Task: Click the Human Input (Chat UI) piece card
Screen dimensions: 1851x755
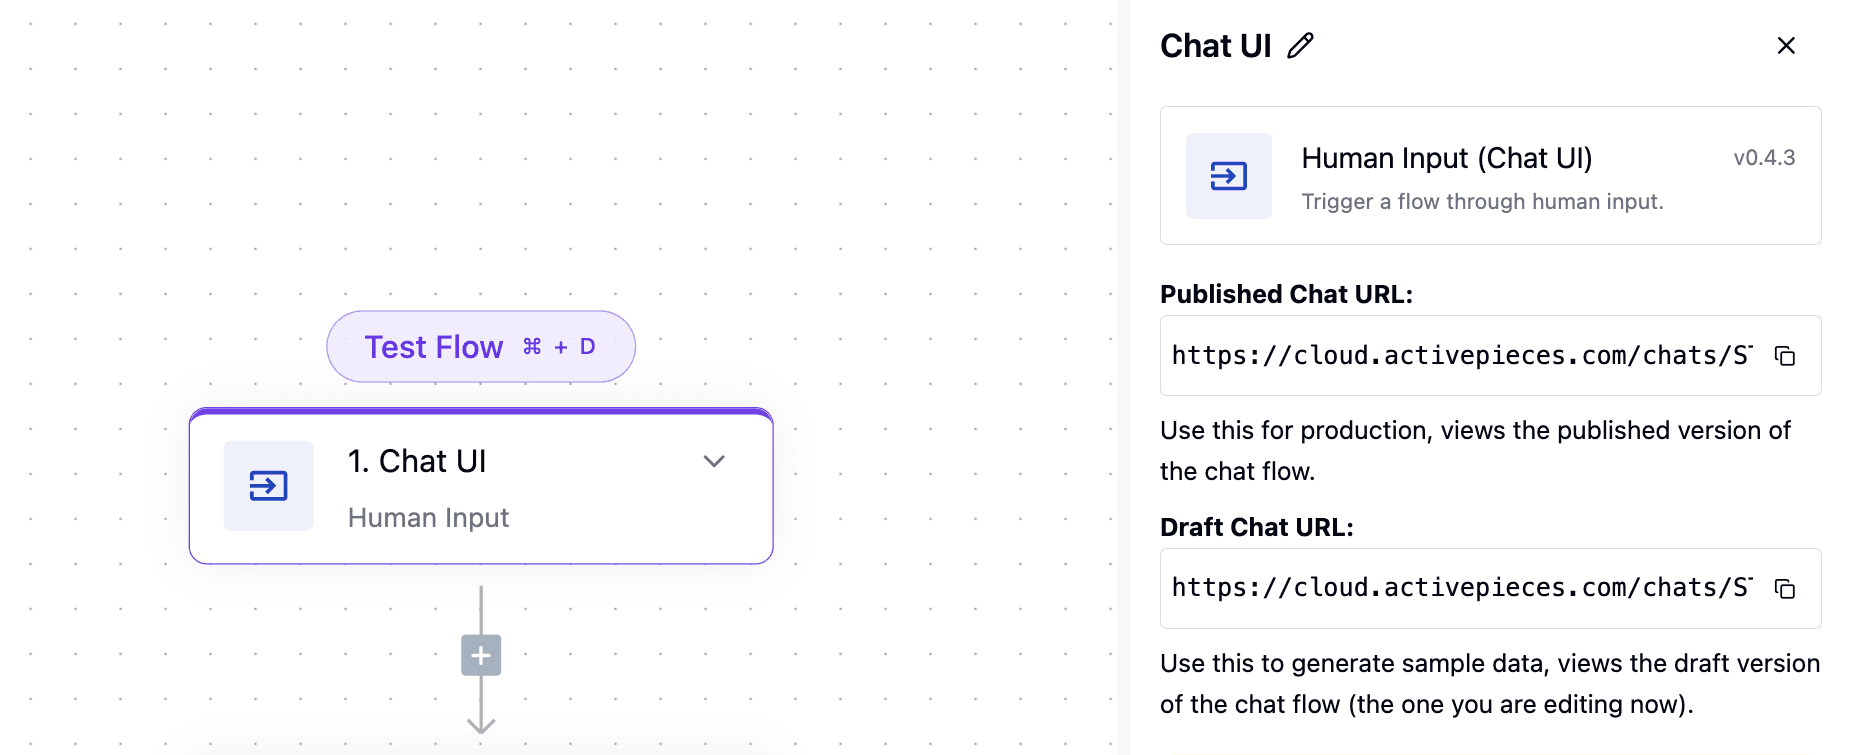Action: [1491, 176]
